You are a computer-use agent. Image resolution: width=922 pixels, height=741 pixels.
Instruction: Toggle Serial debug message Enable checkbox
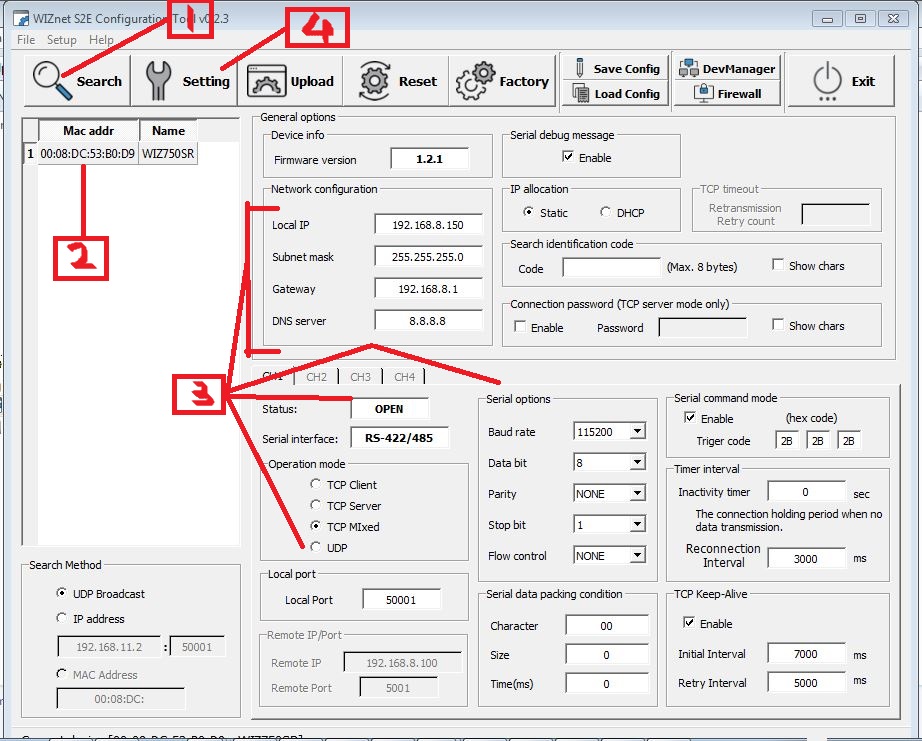coord(568,156)
